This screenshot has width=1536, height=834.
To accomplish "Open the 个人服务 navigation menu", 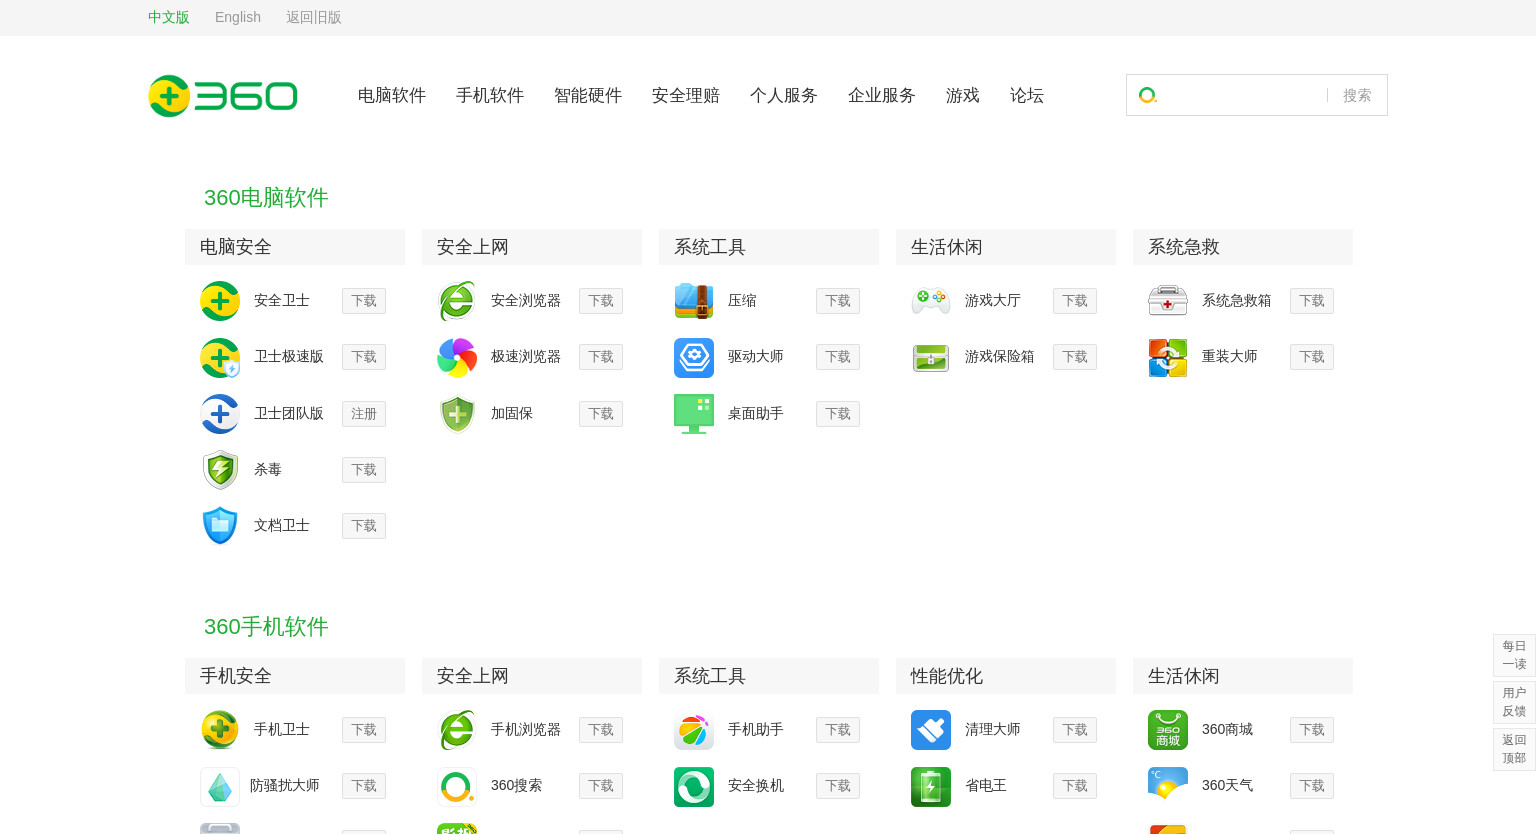I will 784,95.
